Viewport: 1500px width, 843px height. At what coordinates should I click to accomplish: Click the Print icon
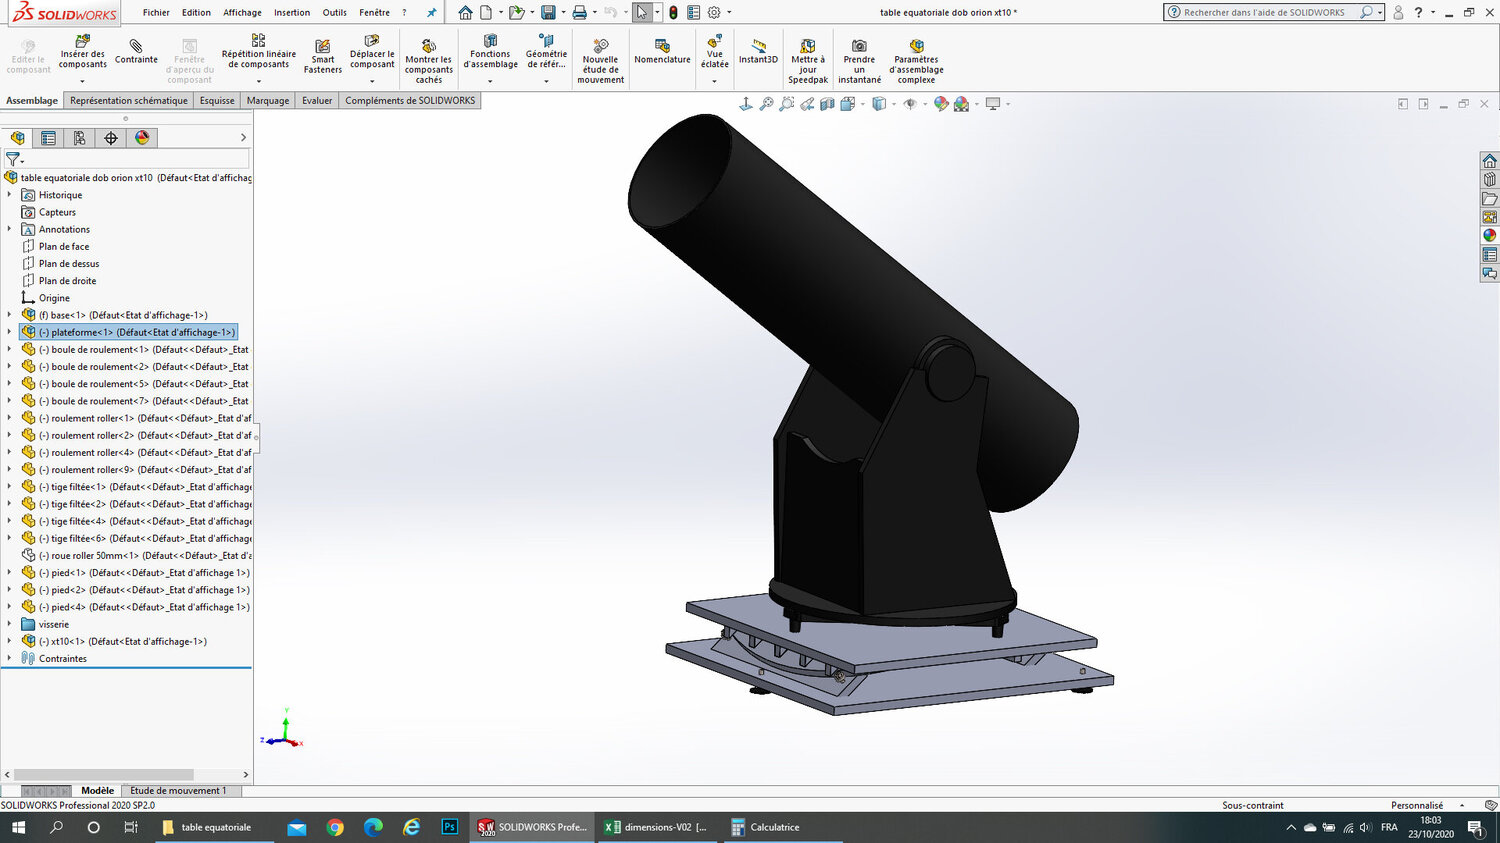[x=579, y=13]
